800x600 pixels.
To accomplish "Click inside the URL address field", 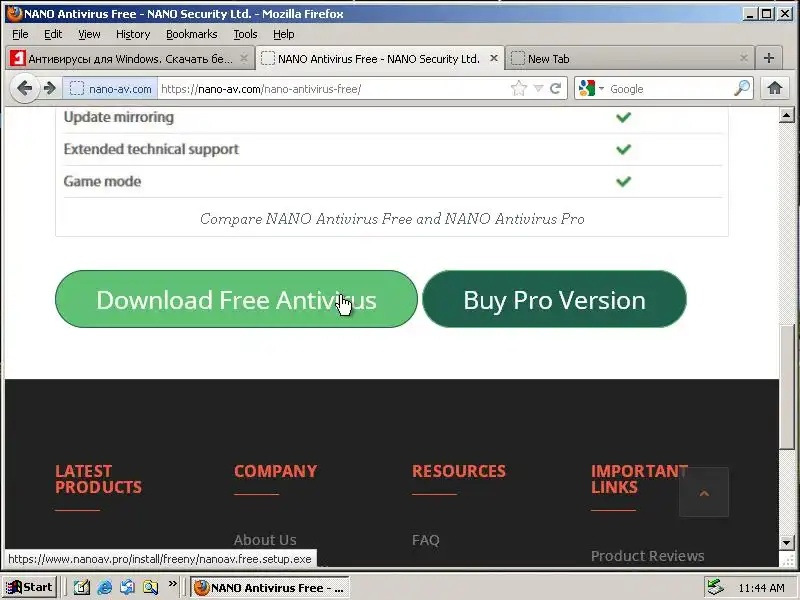I will (332, 89).
